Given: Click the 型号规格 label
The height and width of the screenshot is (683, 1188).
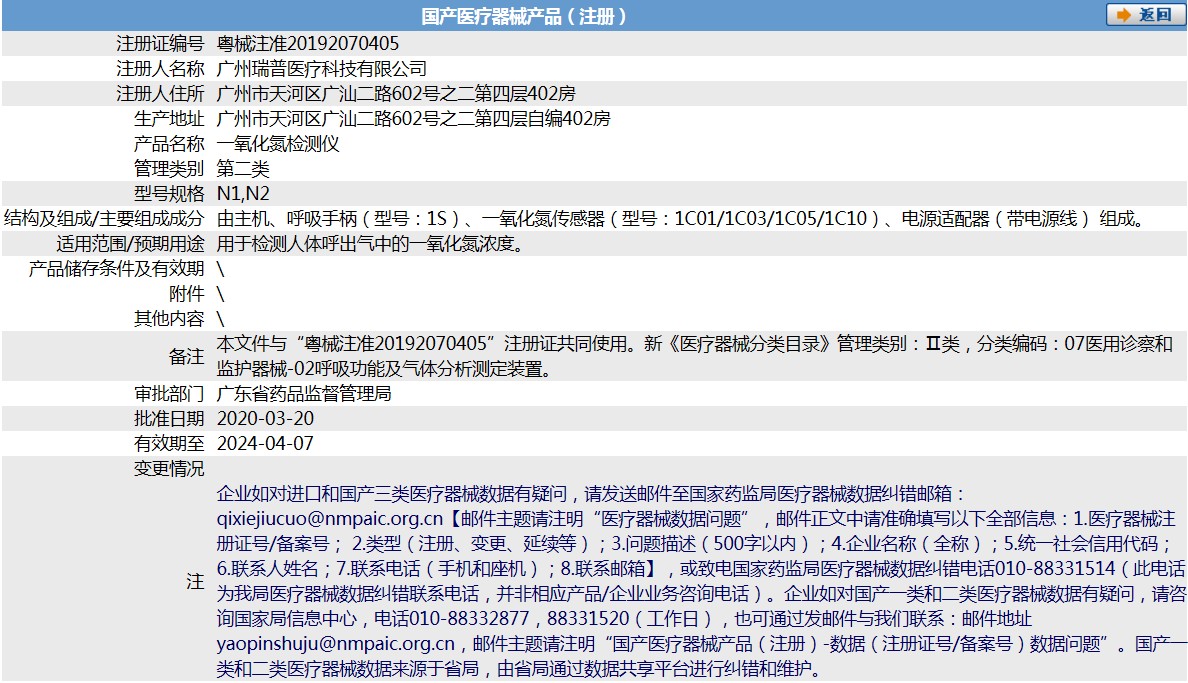Looking at the screenshot, I should (169, 193).
